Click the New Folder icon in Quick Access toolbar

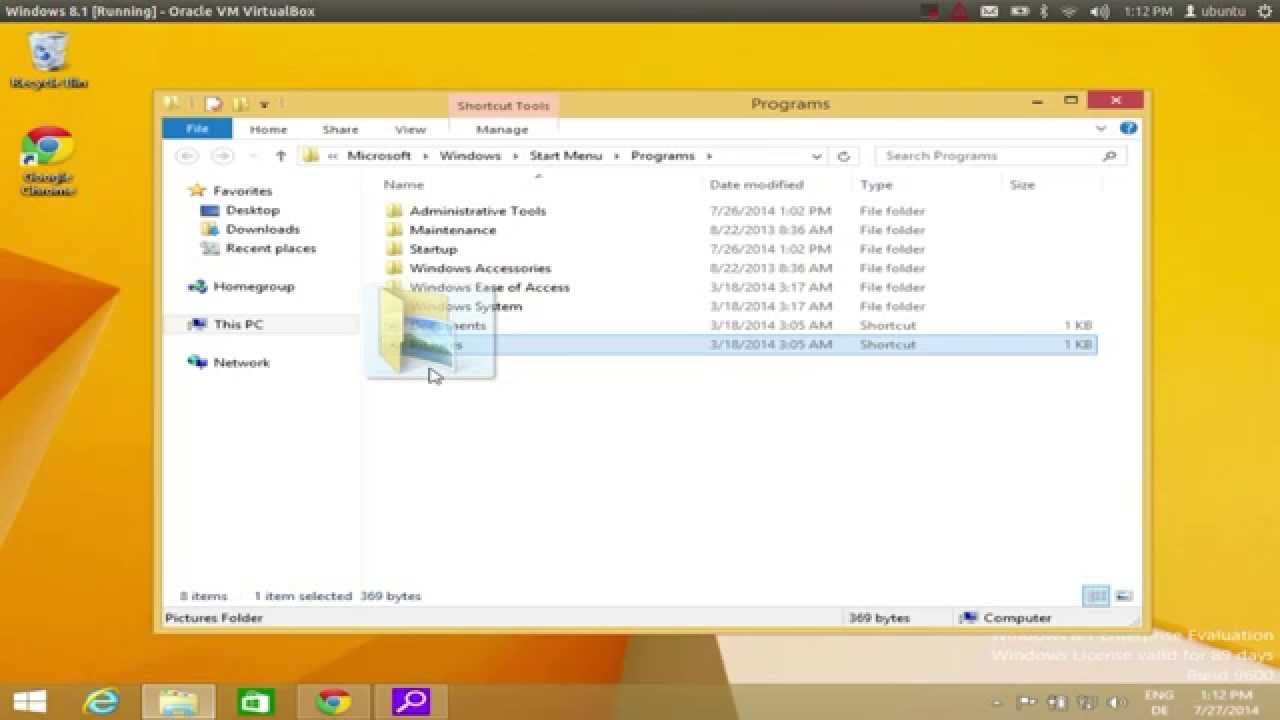(x=240, y=104)
